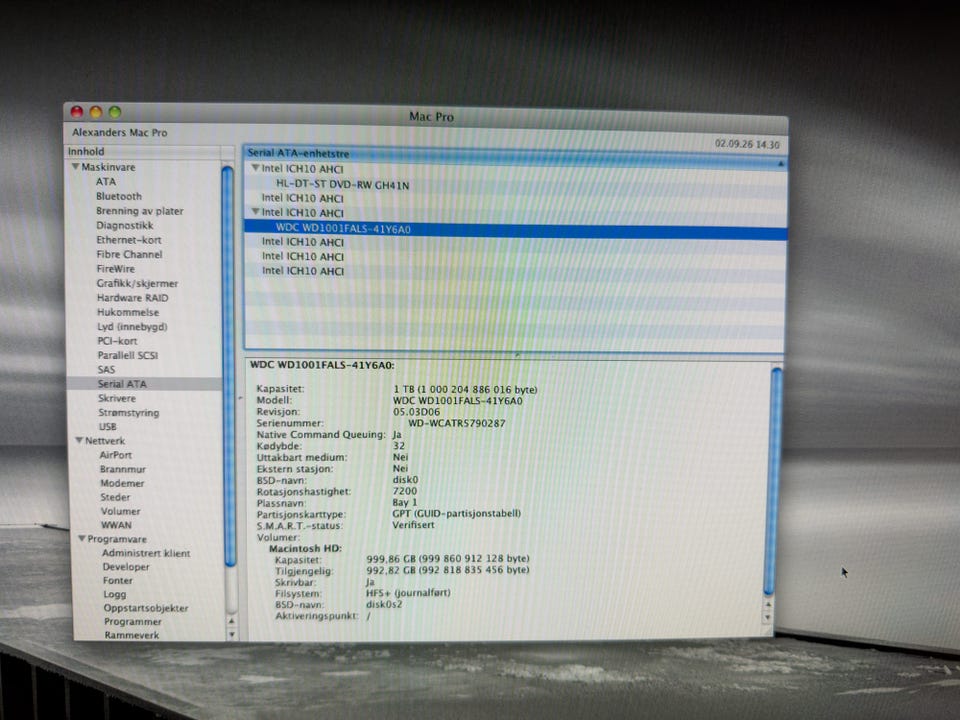The height and width of the screenshot is (720, 960).
Task: Select Brannmur under Nettverk
Action: 123,469
